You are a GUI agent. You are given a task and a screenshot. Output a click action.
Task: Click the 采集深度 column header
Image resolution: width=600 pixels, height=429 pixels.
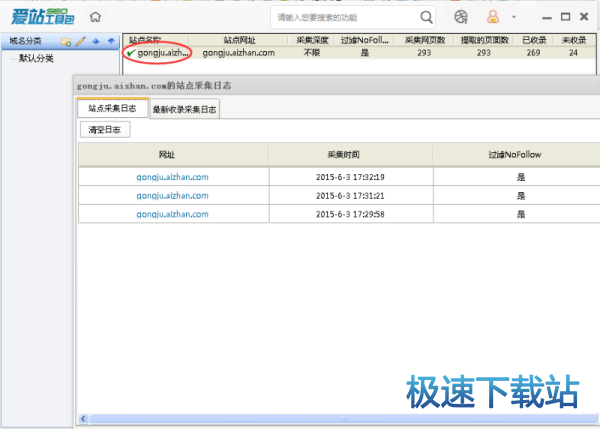(312, 40)
